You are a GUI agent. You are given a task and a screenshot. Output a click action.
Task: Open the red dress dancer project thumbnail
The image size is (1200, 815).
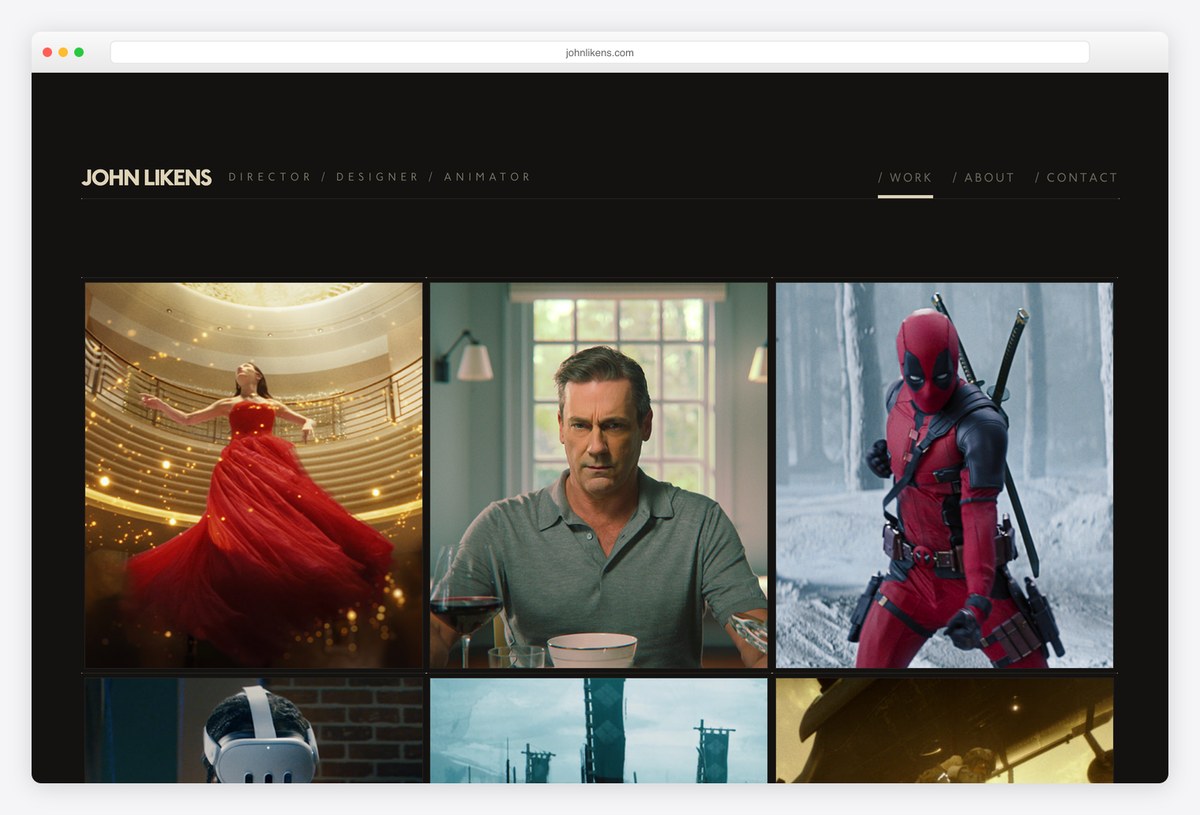[254, 475]
